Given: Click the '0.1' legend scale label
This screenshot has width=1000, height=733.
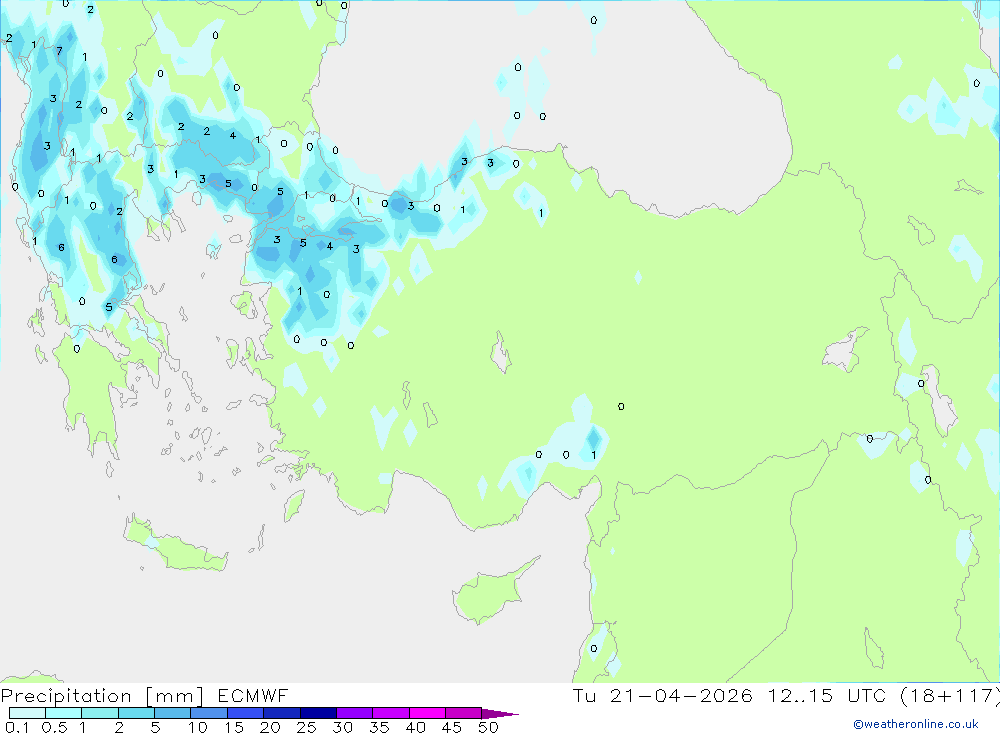Looking at the screenshot, I should (x=17, y=727).
